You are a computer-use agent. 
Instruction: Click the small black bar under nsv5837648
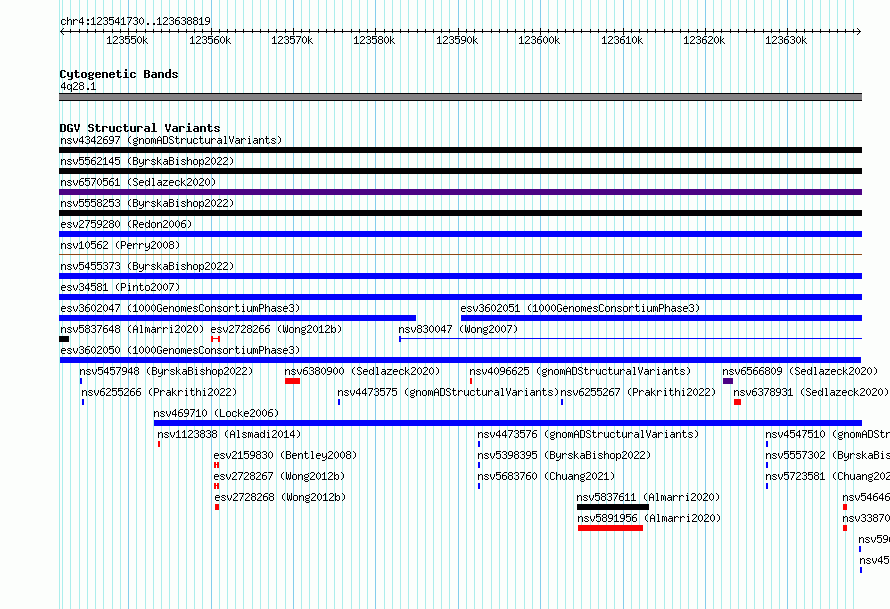tap(64, 339)
